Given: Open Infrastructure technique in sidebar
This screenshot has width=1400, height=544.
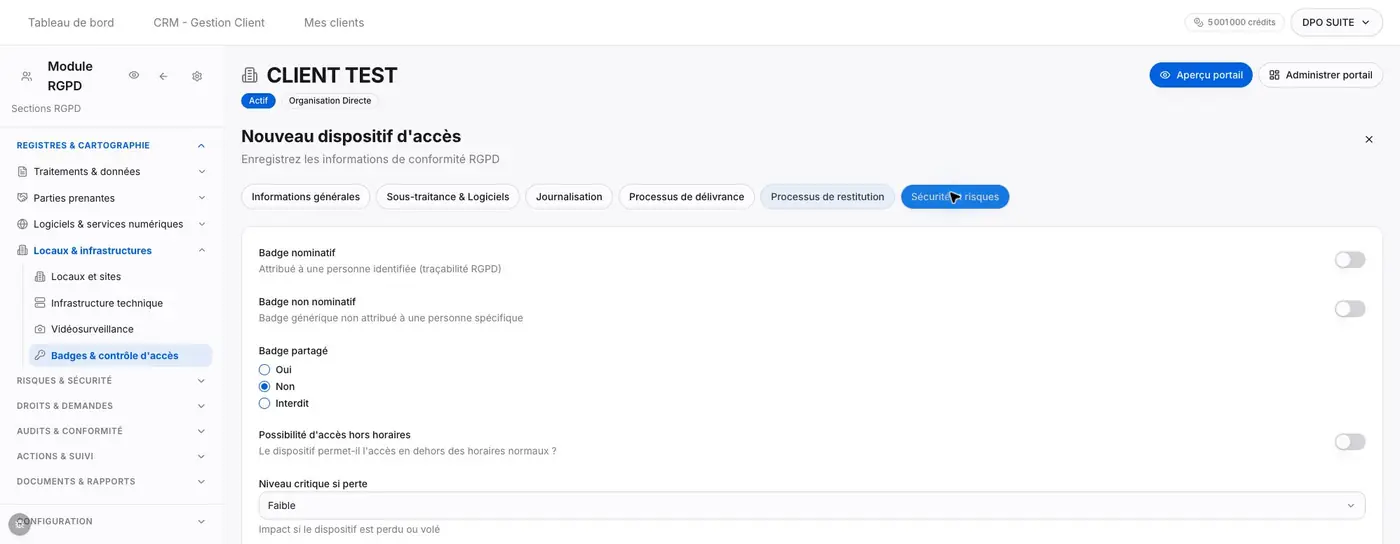Looking at the screenshot, I should [120, 303].
